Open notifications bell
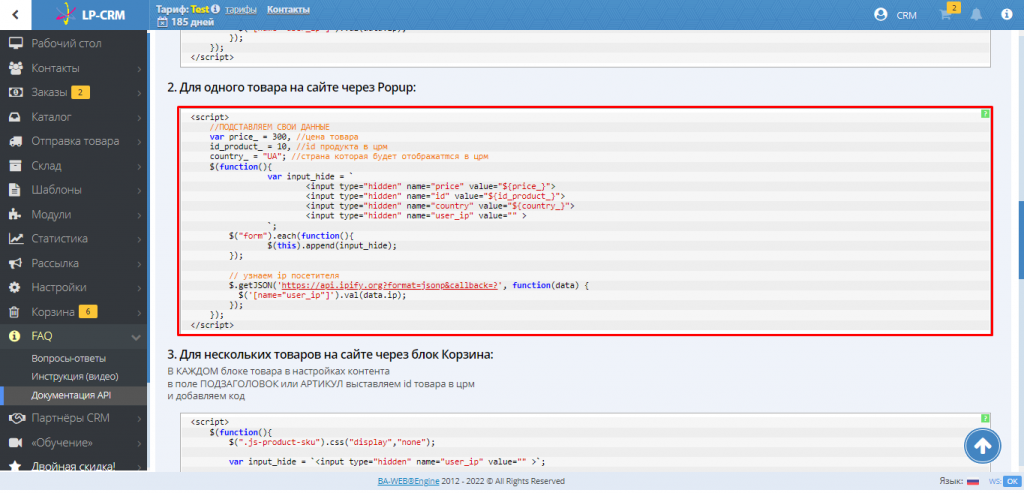The height and width of the screenshot is (493, 1024). (977, 14)
